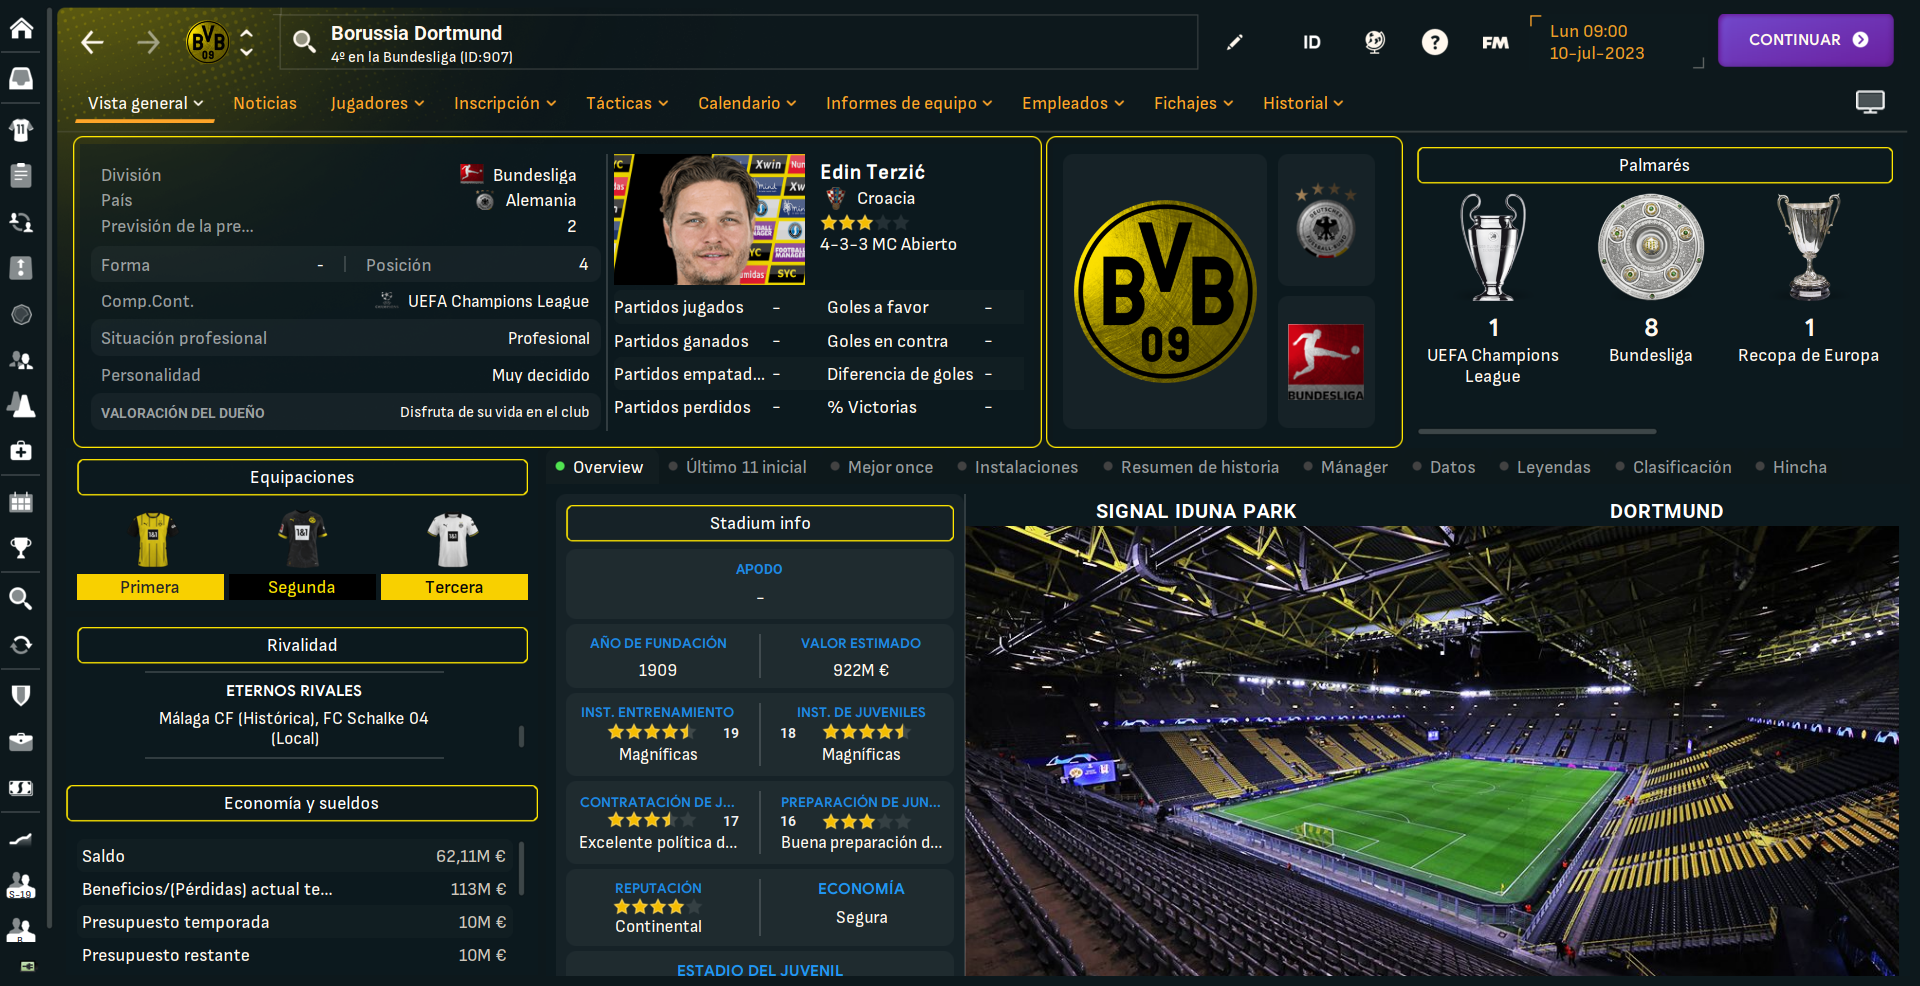Open the Noticias tab
Screen dimensions: 1920x986
[265, 103]
